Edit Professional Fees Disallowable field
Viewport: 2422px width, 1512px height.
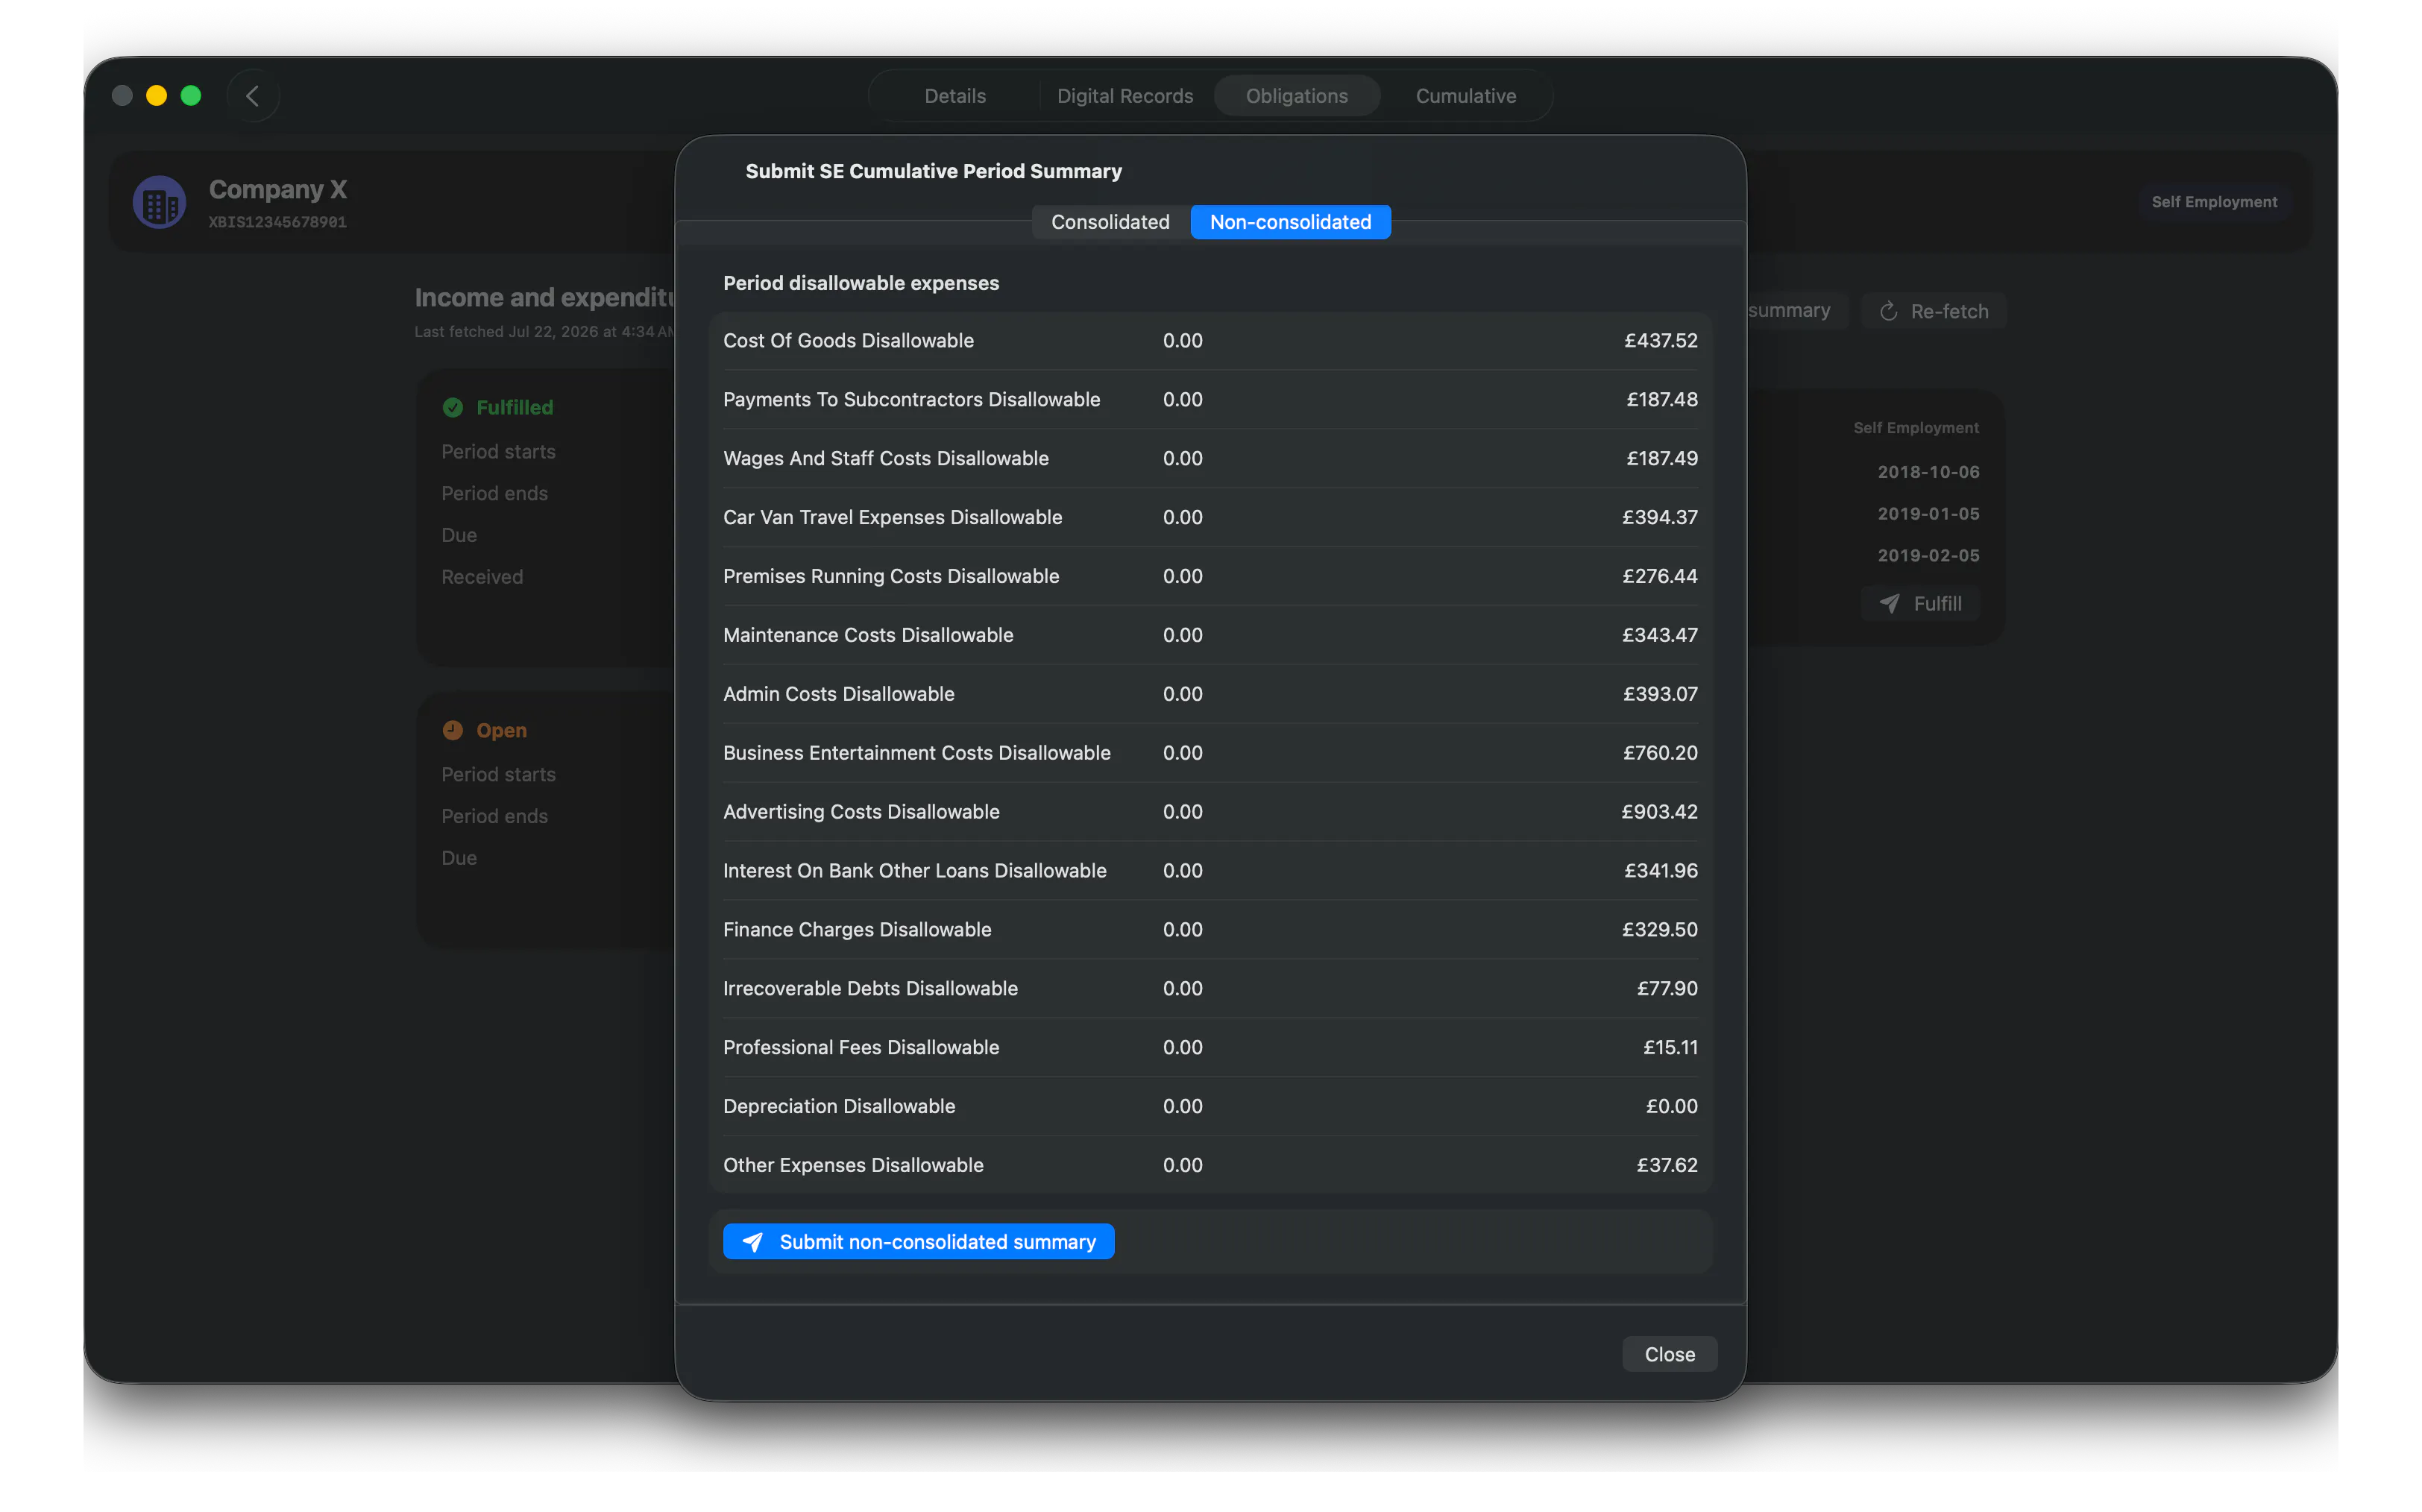[1182, 1048]
